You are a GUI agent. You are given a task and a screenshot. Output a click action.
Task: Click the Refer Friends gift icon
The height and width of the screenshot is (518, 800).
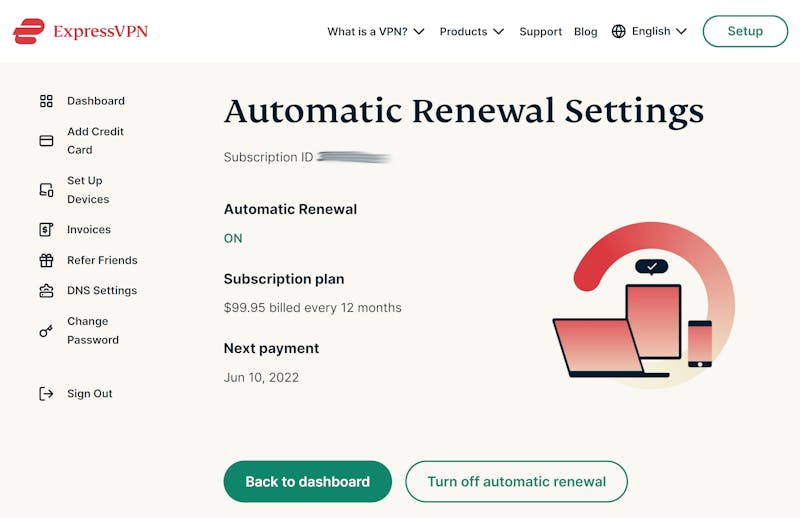pyautogui.click(x=46, y=260)
